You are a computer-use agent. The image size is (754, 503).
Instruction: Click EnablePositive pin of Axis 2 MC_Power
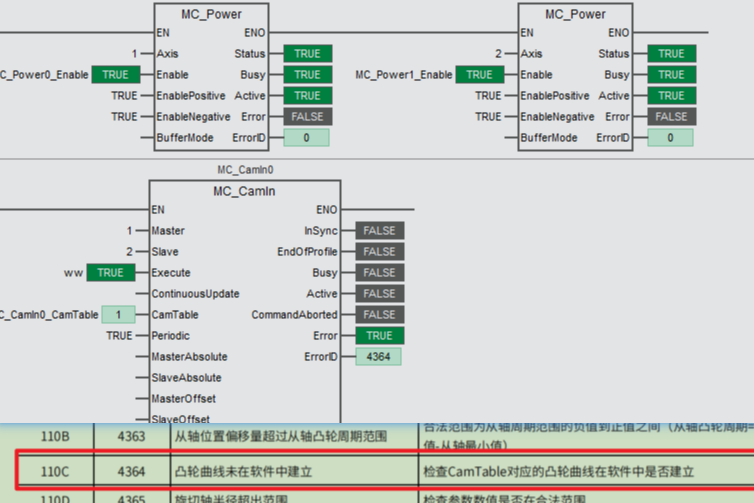pos(555,96)
